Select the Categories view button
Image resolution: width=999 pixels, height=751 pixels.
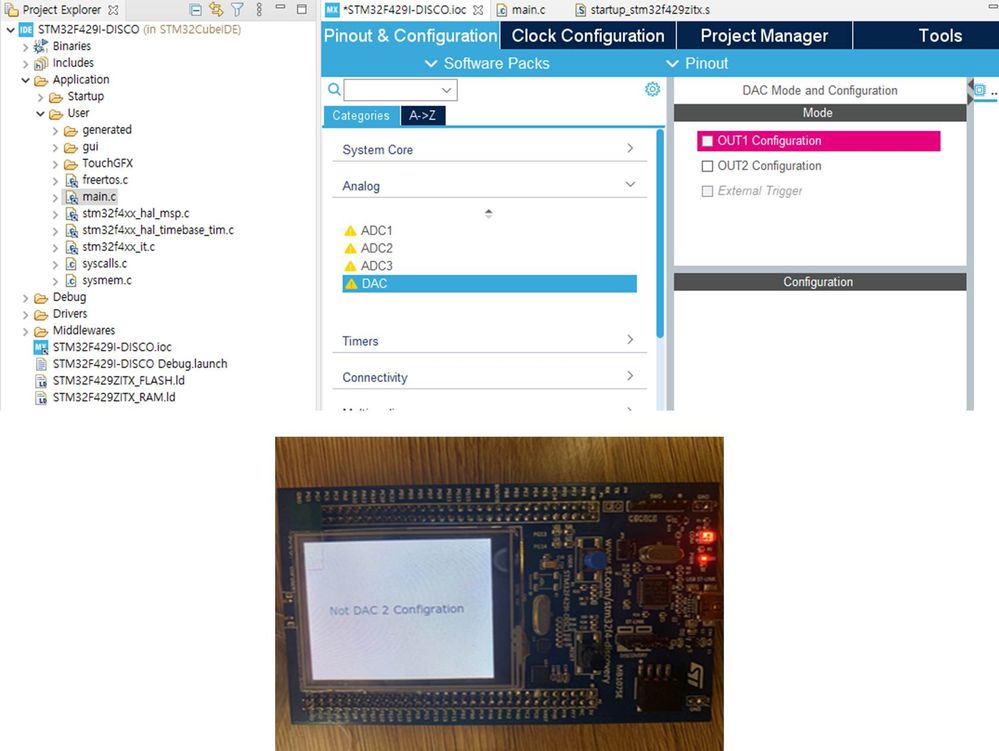(361, 116)
